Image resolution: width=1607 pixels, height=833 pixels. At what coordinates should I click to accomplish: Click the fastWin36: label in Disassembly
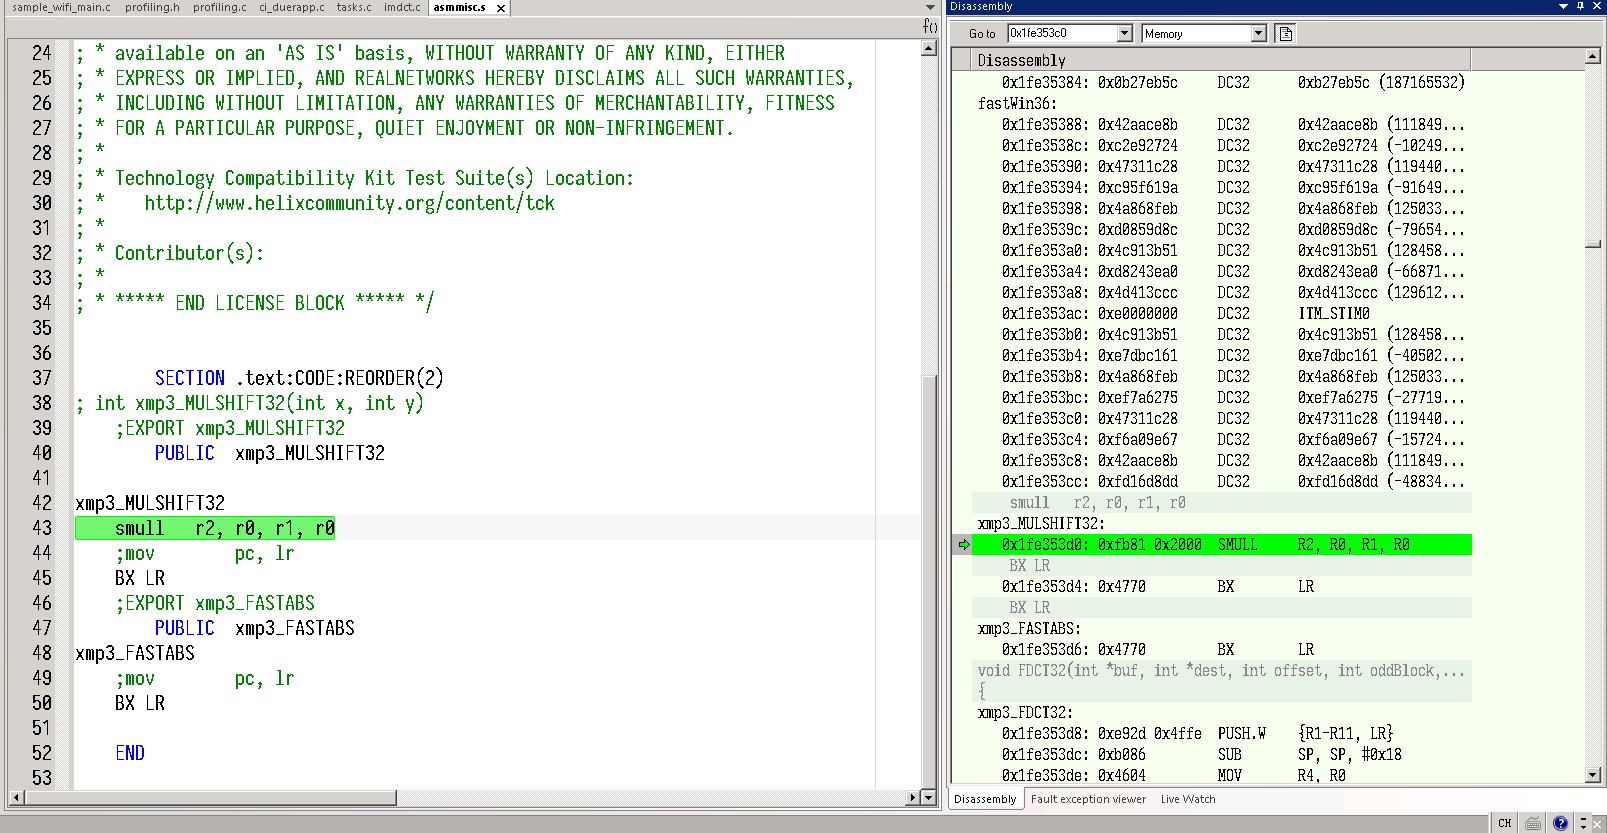[x=1017, y=104]
